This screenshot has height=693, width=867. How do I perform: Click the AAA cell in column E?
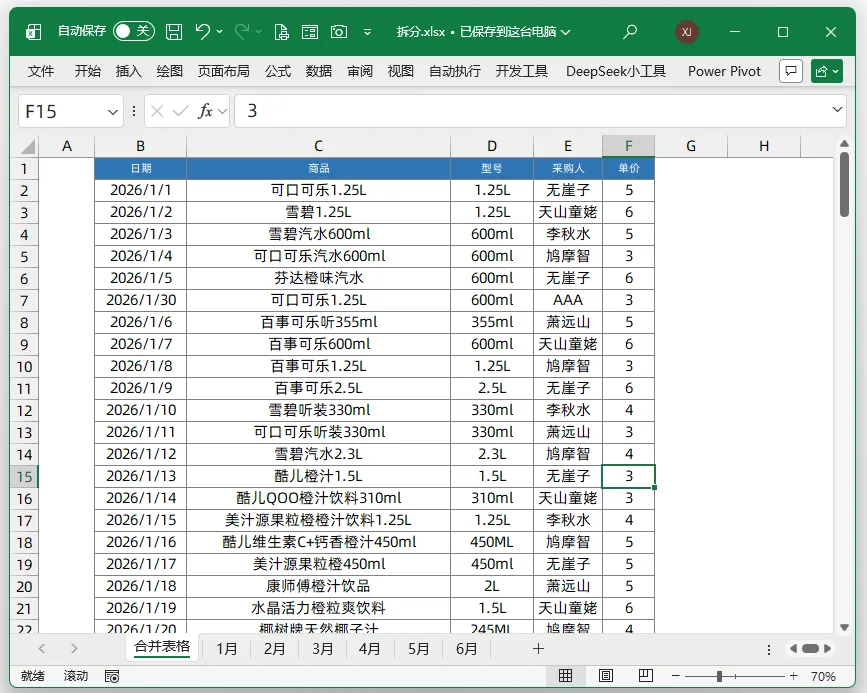(x=568, y=300)
